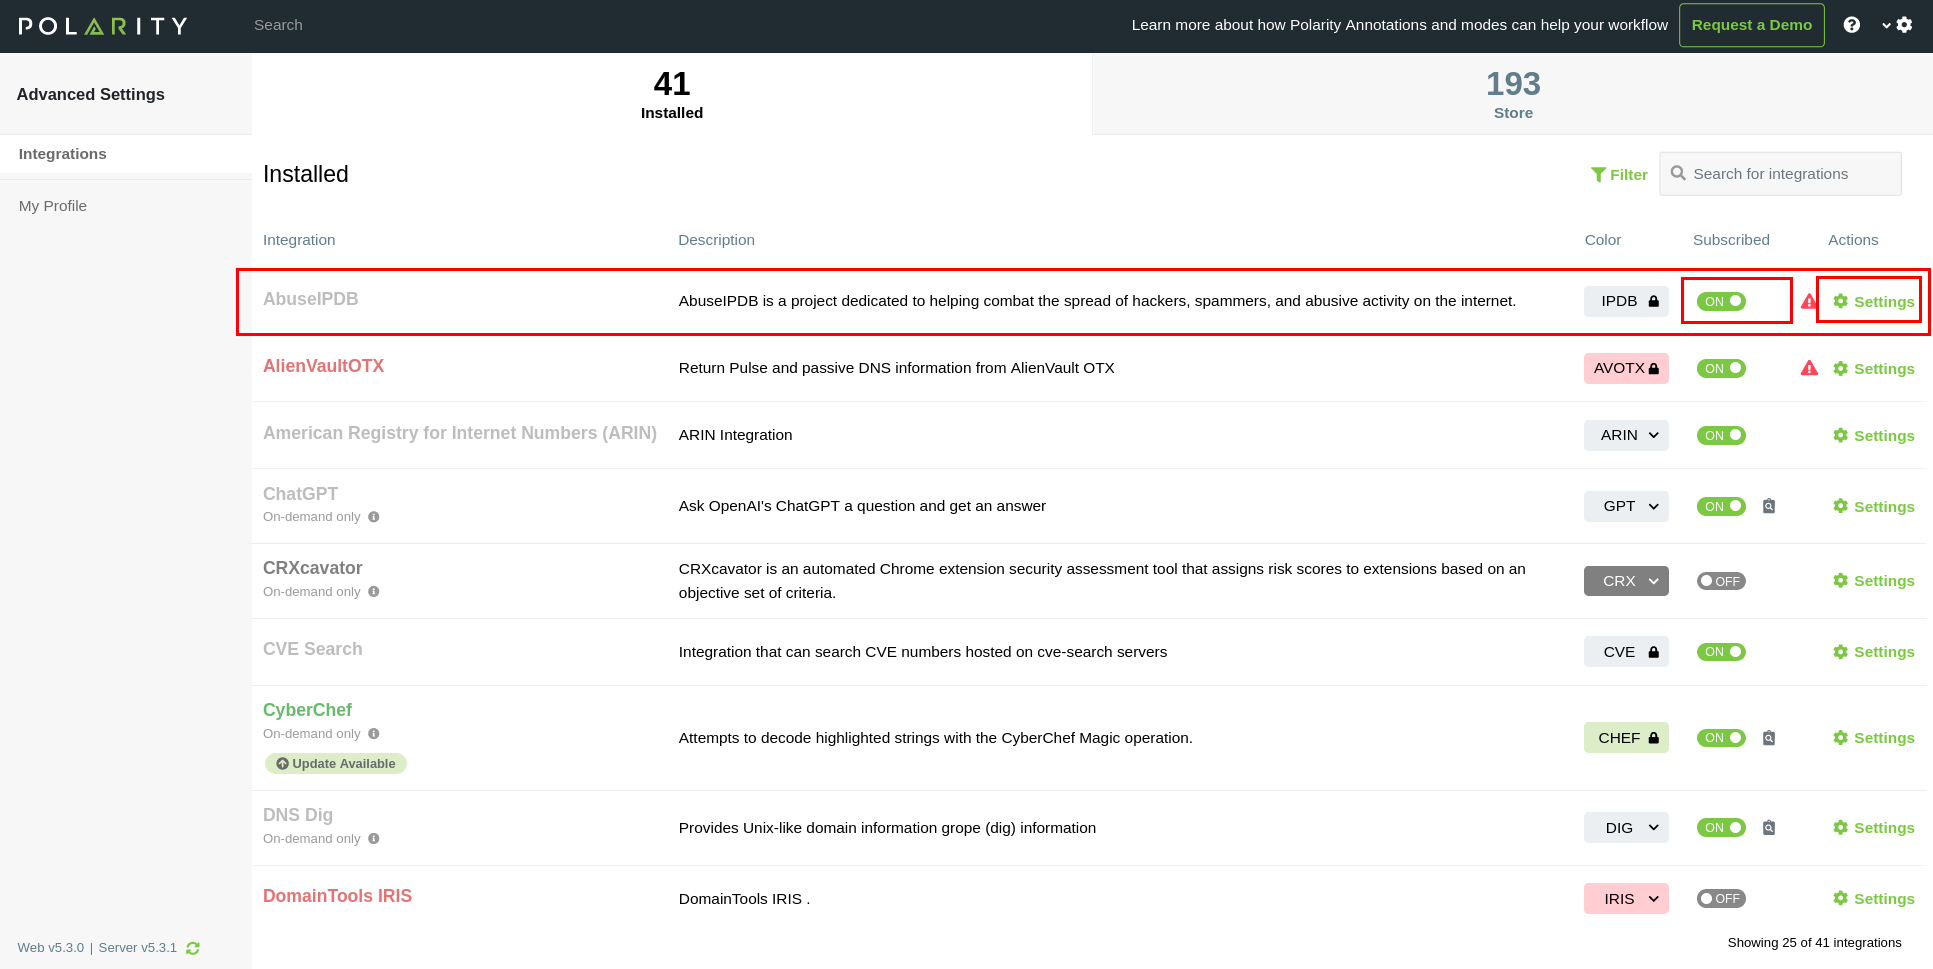Screen dimensions: 1933x969
Task: Open the CRX color dropdown
Action: 1626,581
